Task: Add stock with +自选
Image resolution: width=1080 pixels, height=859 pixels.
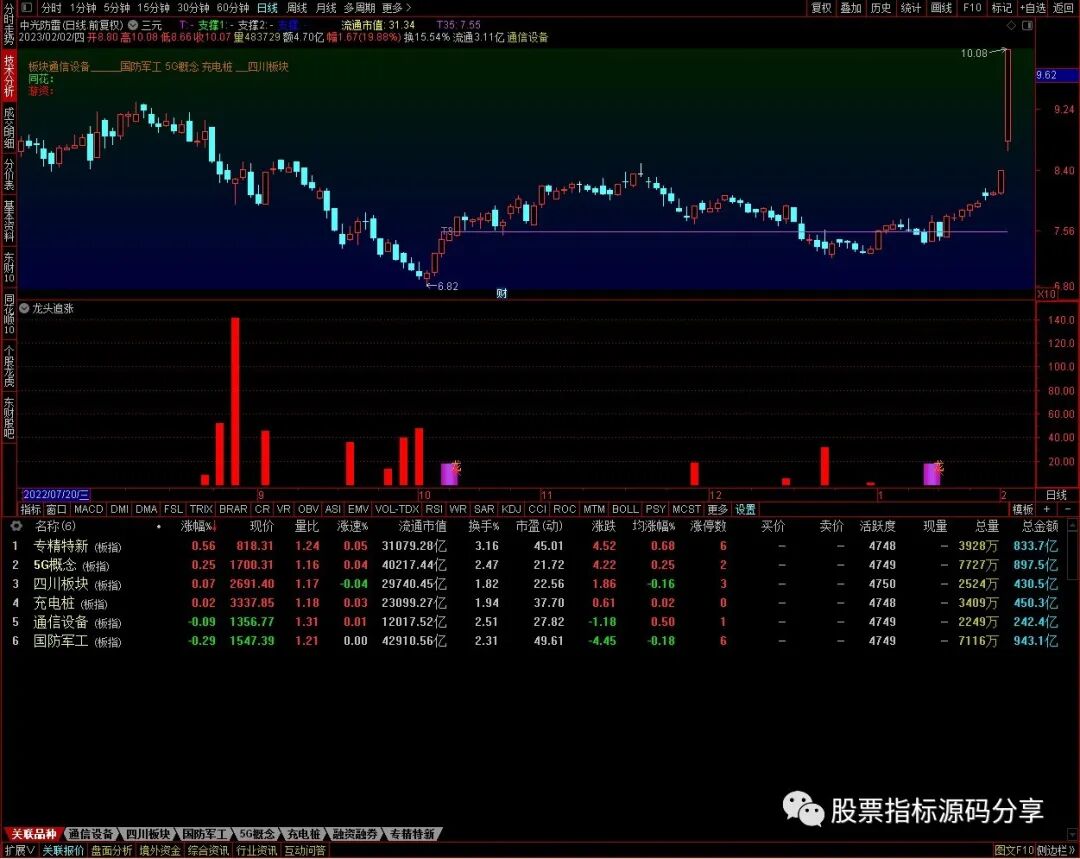Action: [1032, 8]
